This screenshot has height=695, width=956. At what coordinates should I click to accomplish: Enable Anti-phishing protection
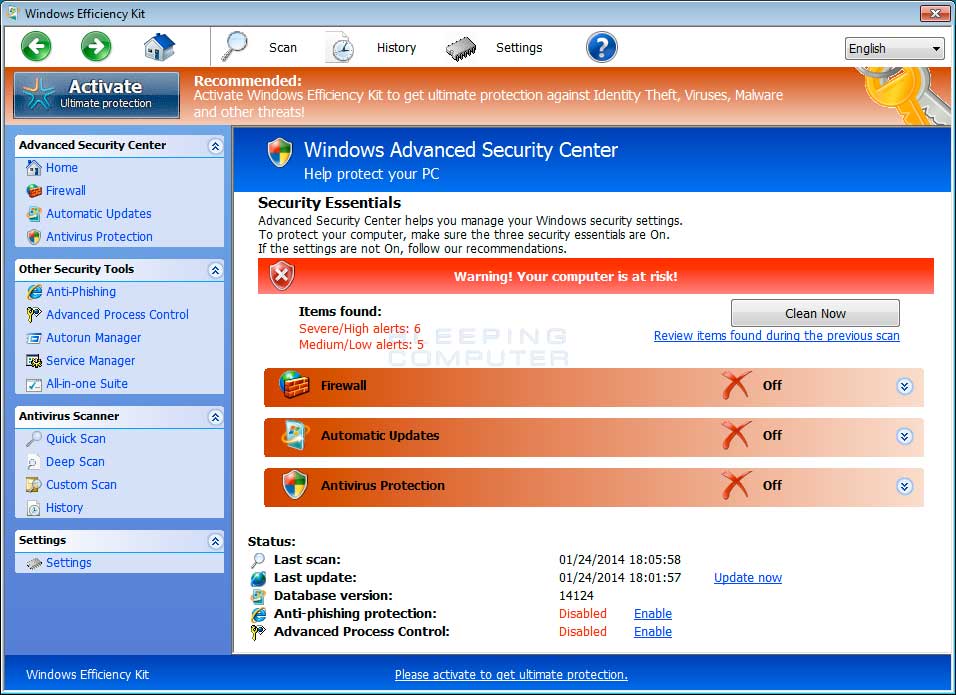coord(652,613)
